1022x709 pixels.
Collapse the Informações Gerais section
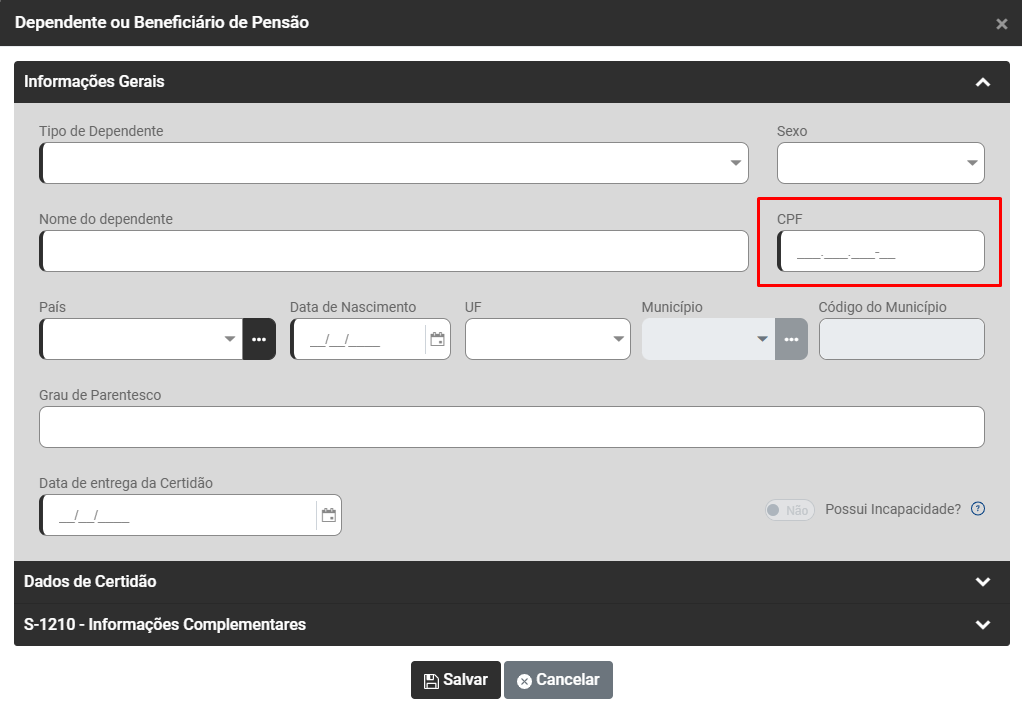982,82
